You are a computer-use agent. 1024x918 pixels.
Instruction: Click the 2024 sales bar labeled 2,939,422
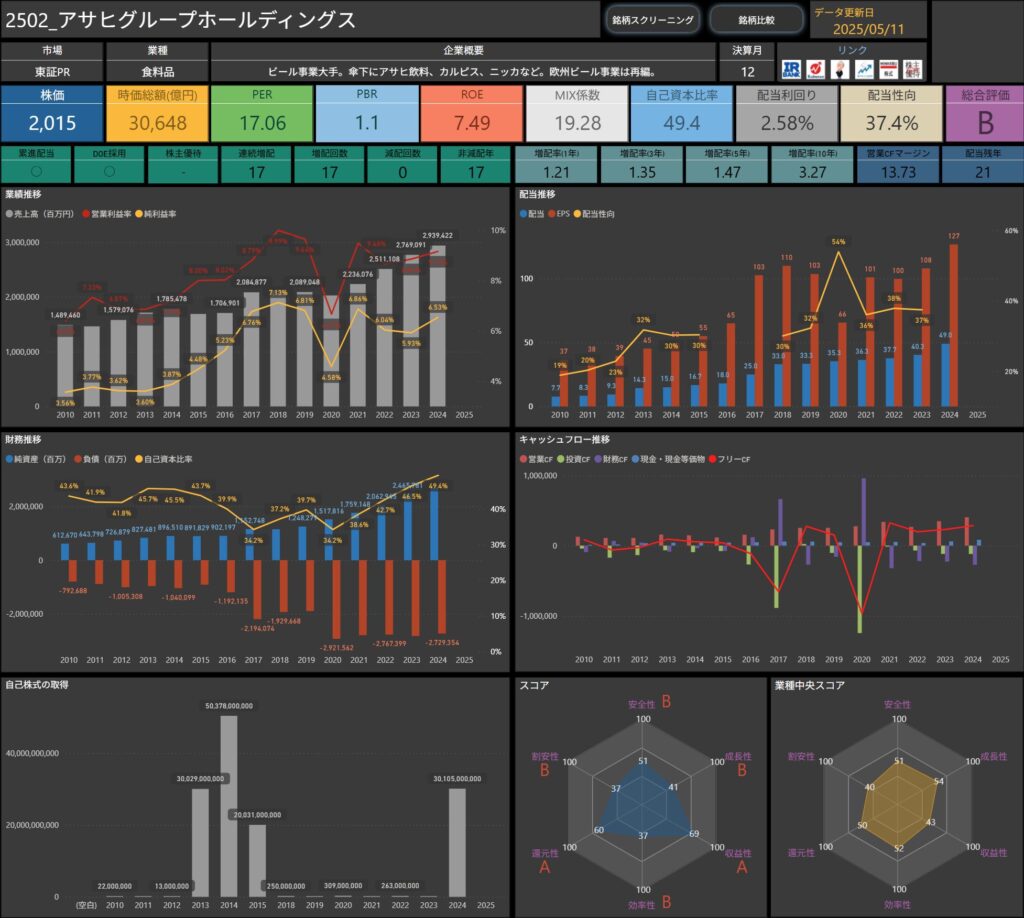pos(438,326)
